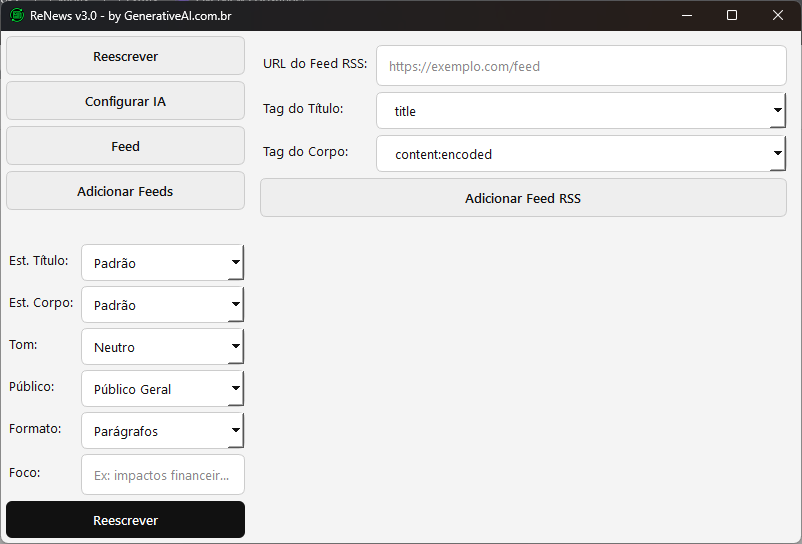Click the Foco text input field
Viewport: 802px width, 544px height.
click(x=162, y=474)
